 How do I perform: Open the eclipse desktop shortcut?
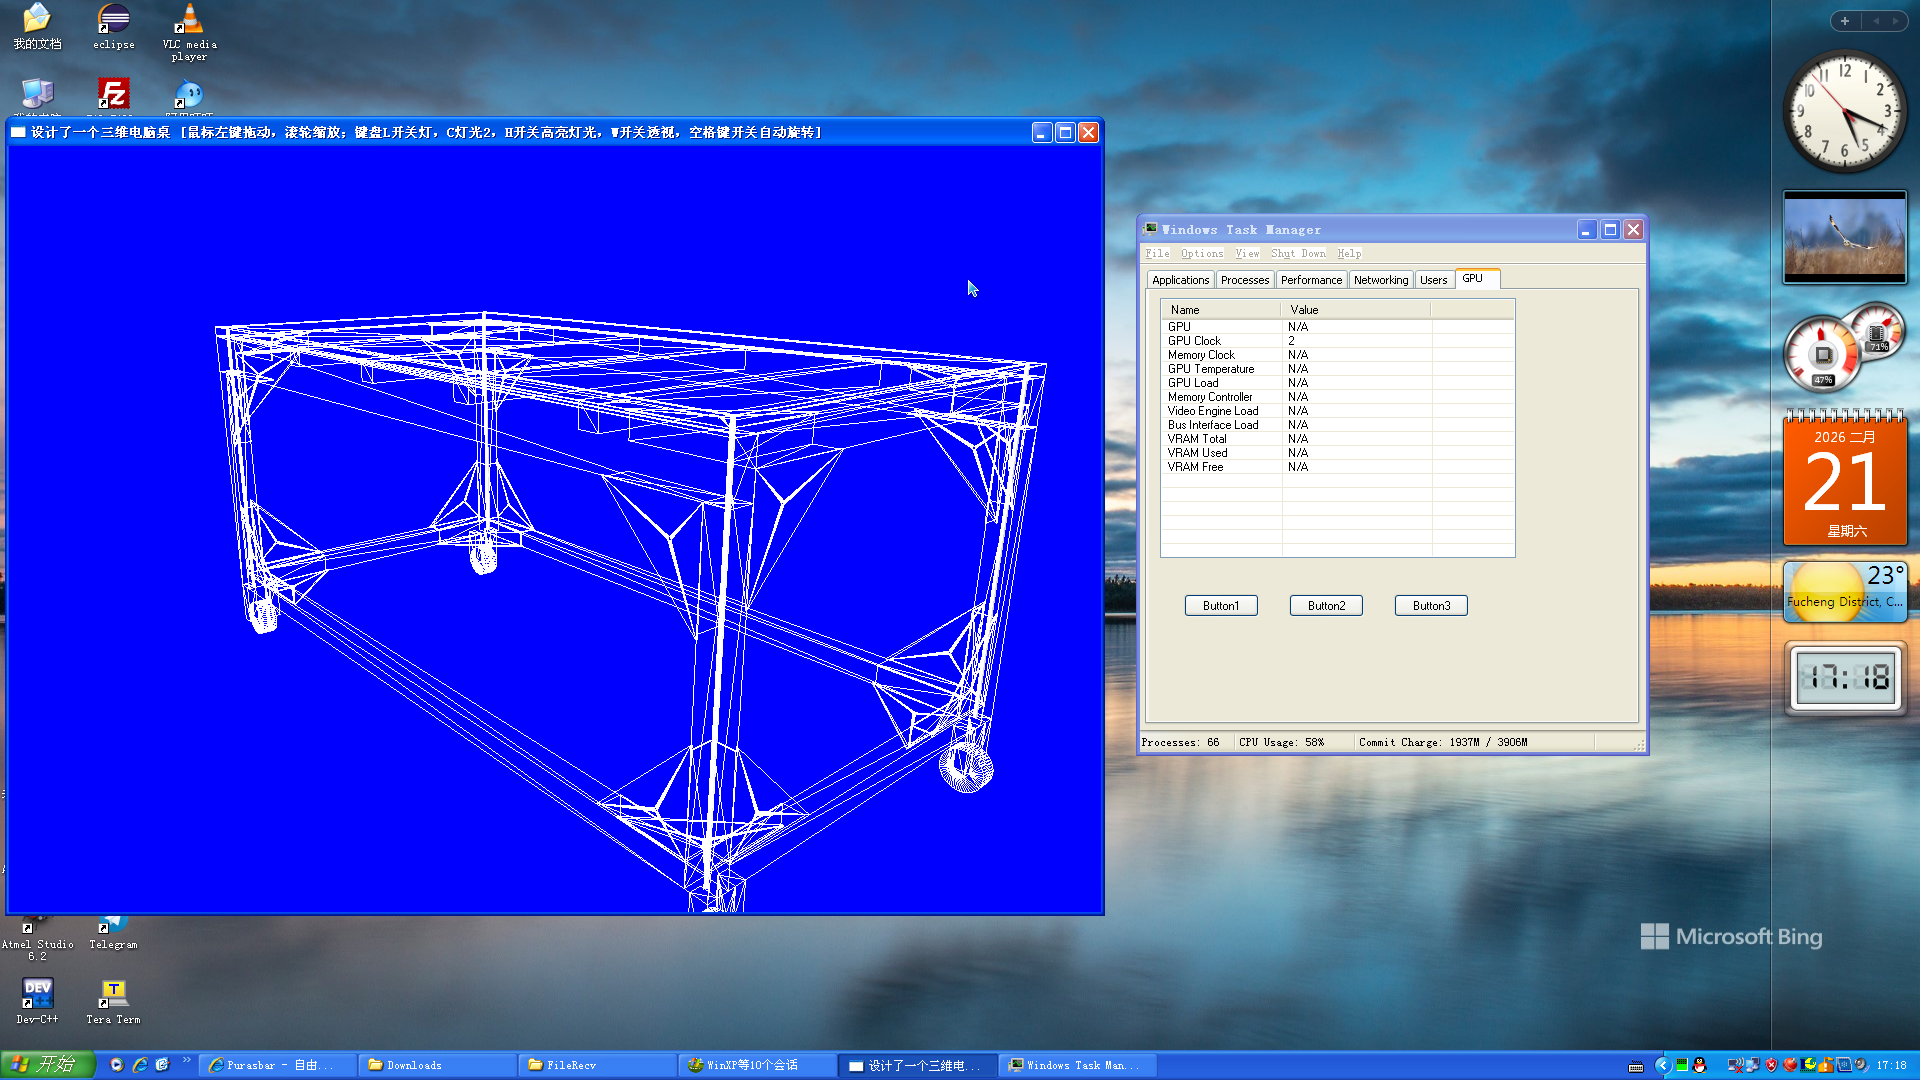tap(113, 20)
